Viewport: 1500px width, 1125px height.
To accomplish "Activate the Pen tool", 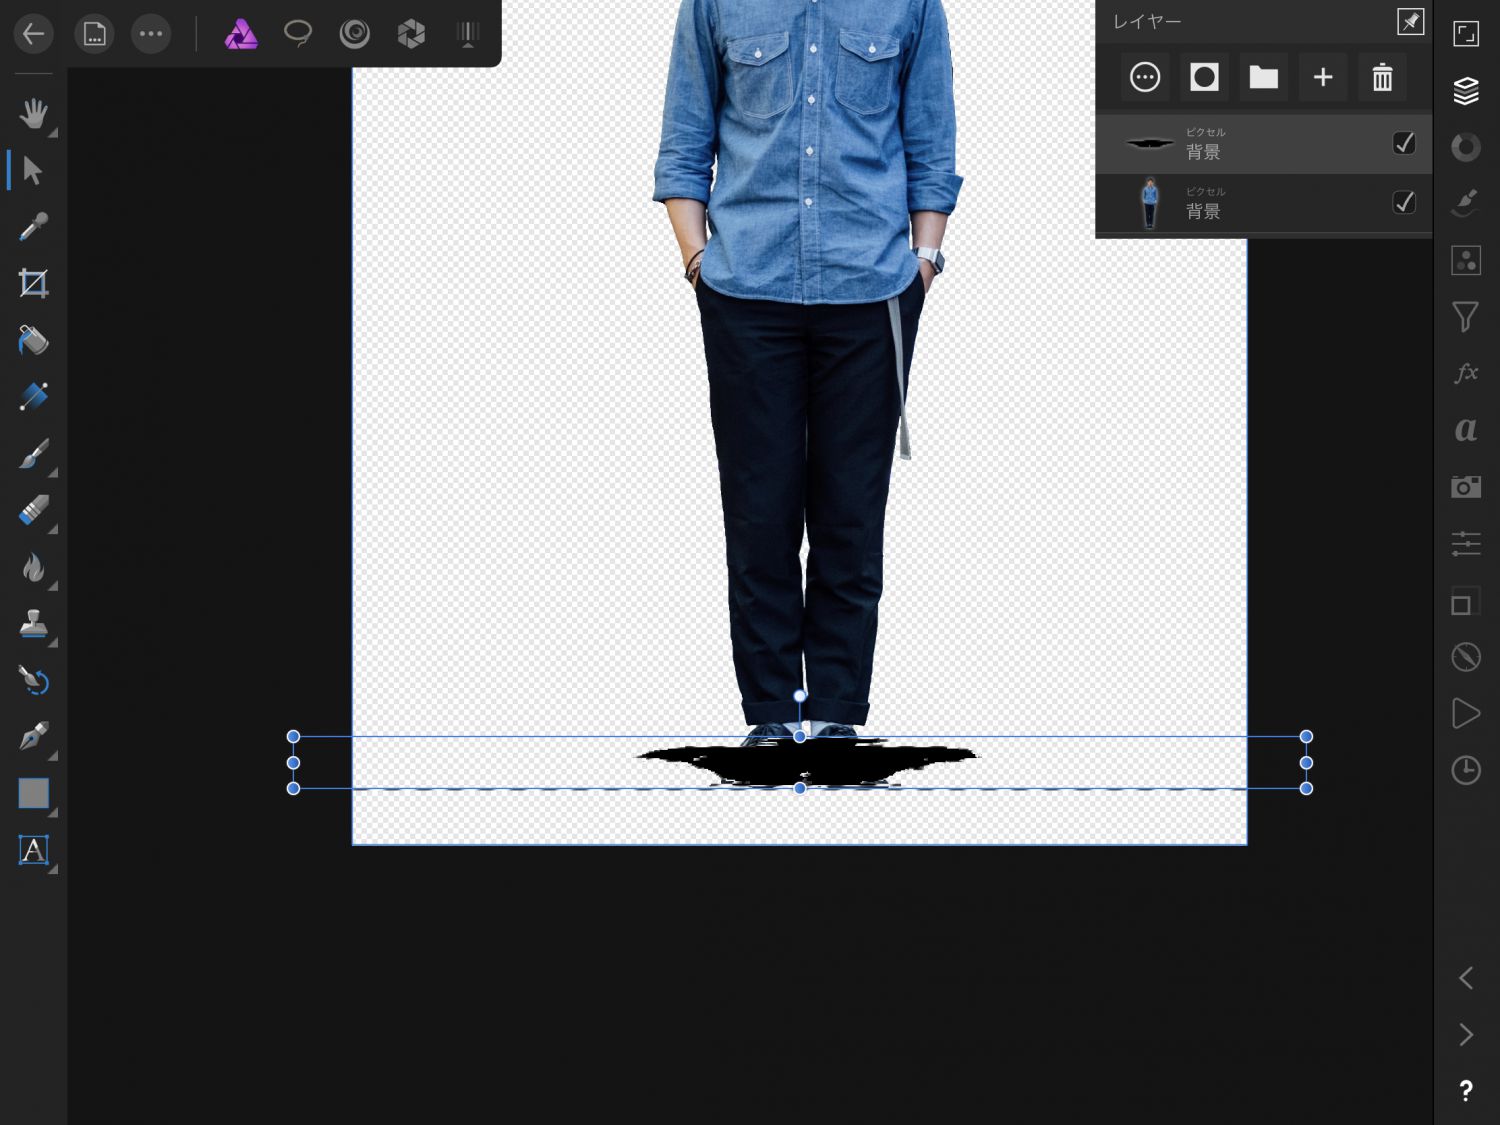I will (x=33, y=737).
